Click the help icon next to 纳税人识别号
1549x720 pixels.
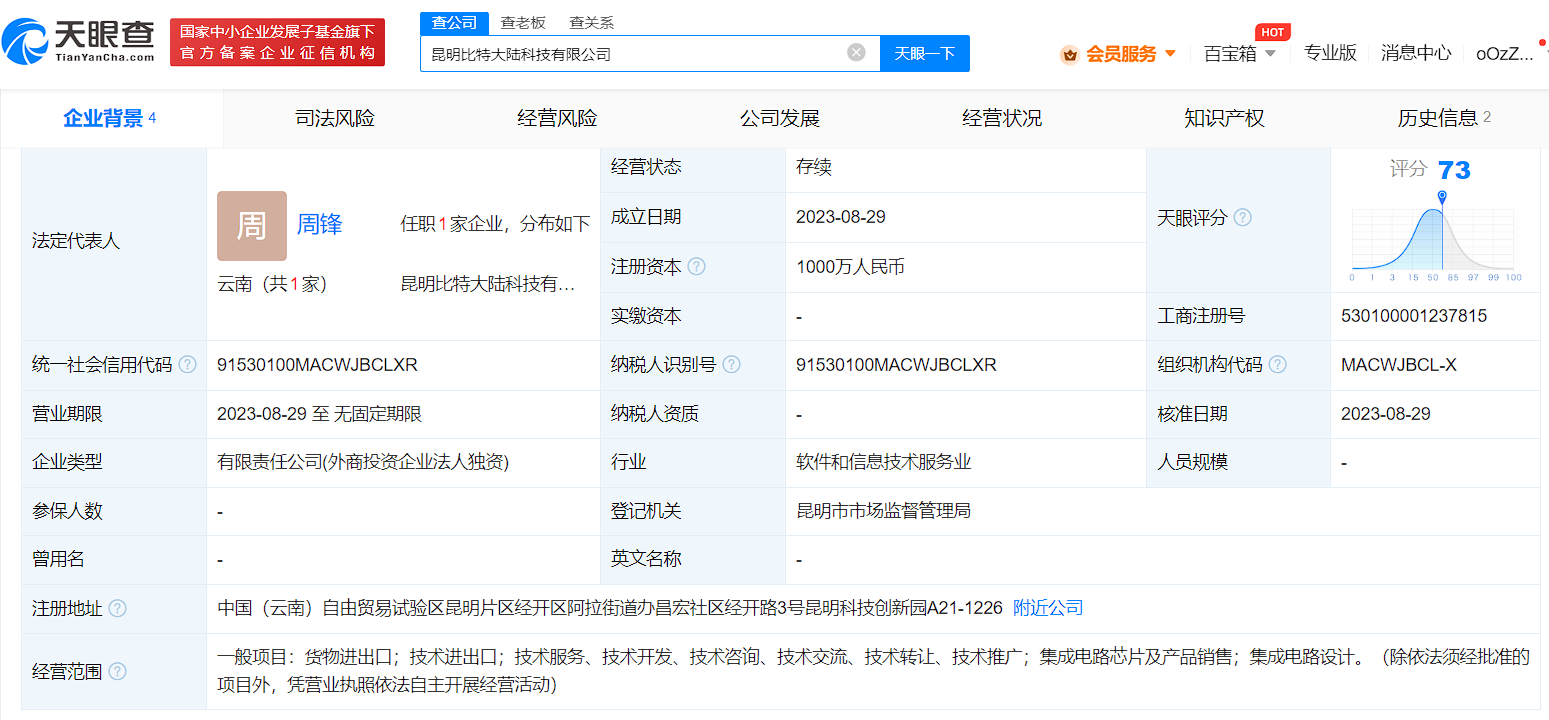click(732, 365)
